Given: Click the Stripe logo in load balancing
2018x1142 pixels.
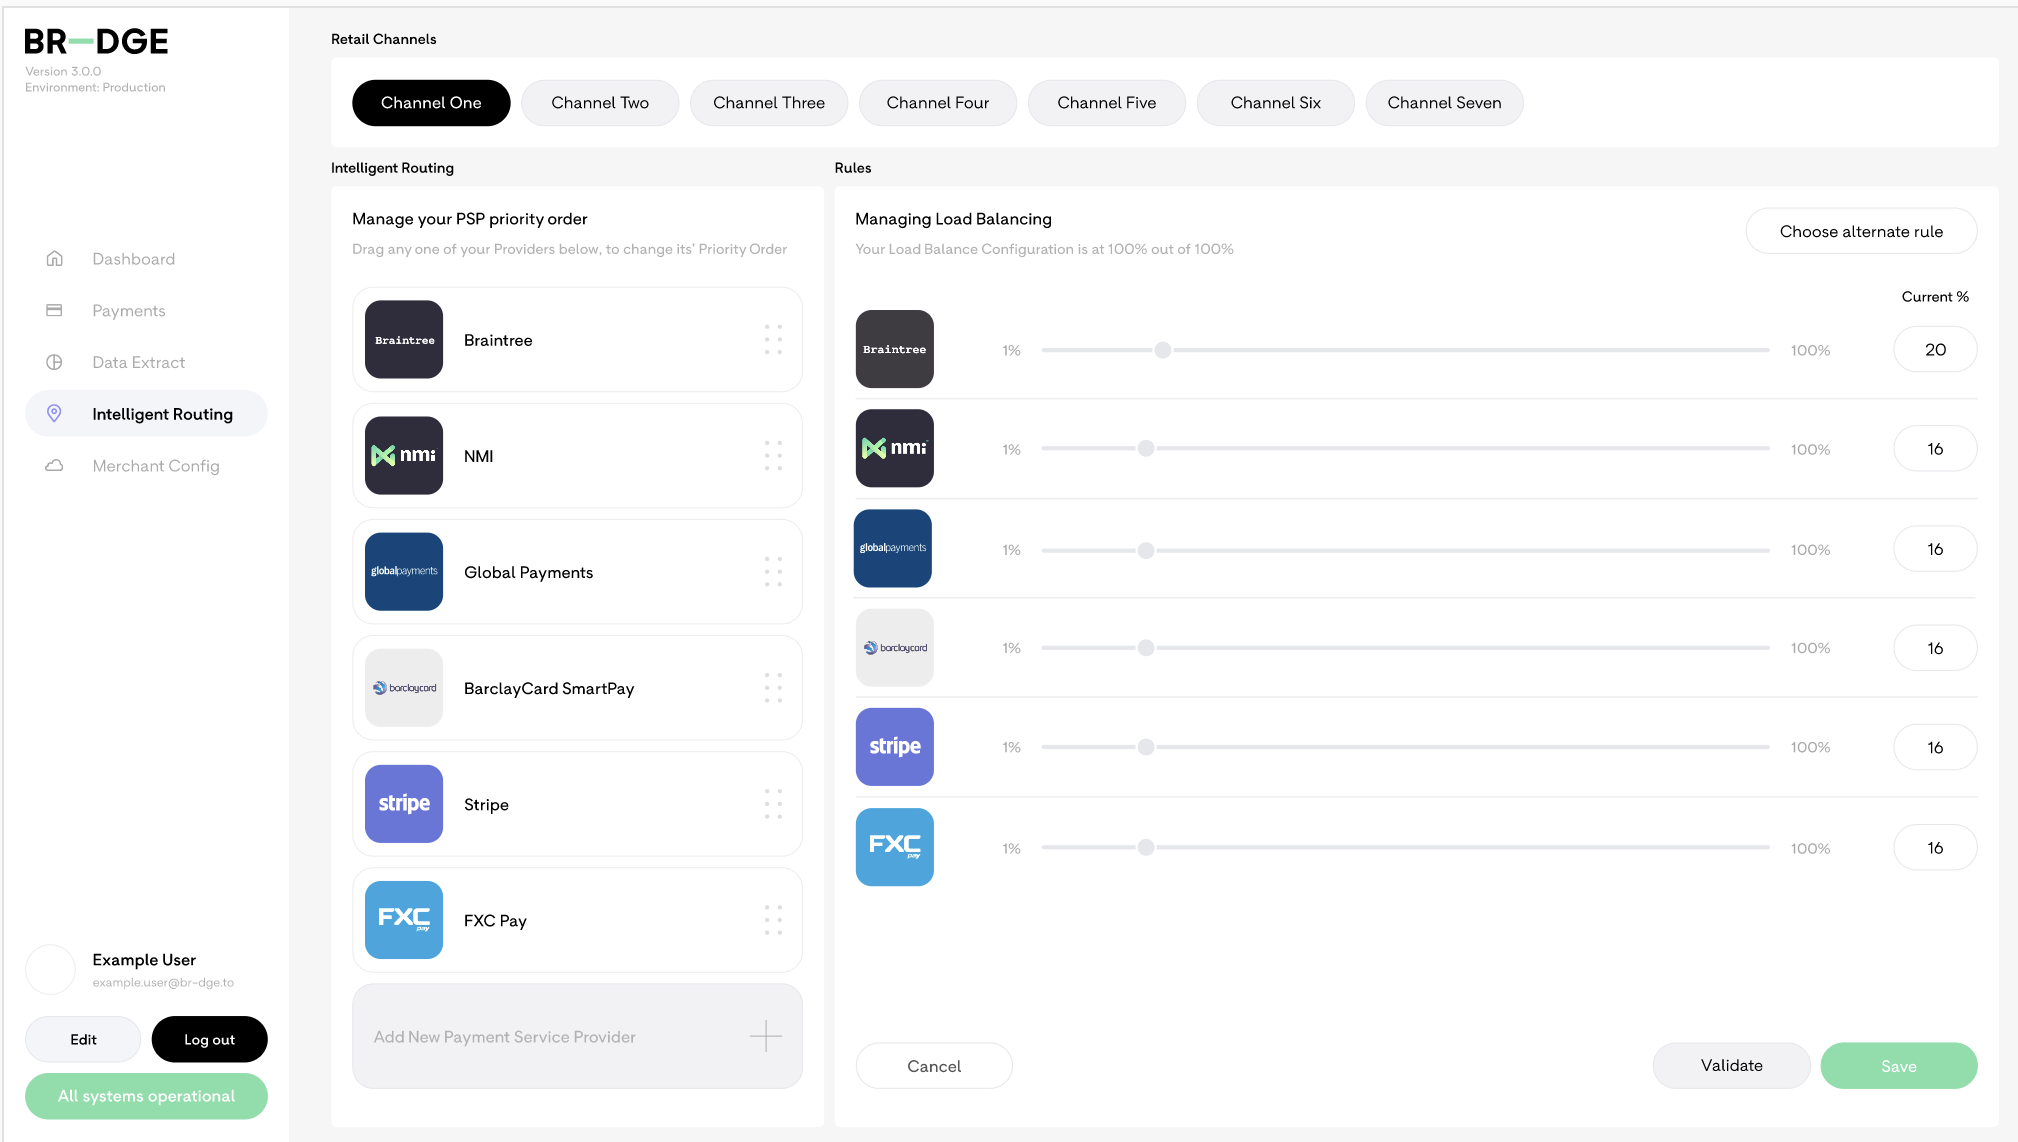Looking at the screenshot, I should click(895, 747).
